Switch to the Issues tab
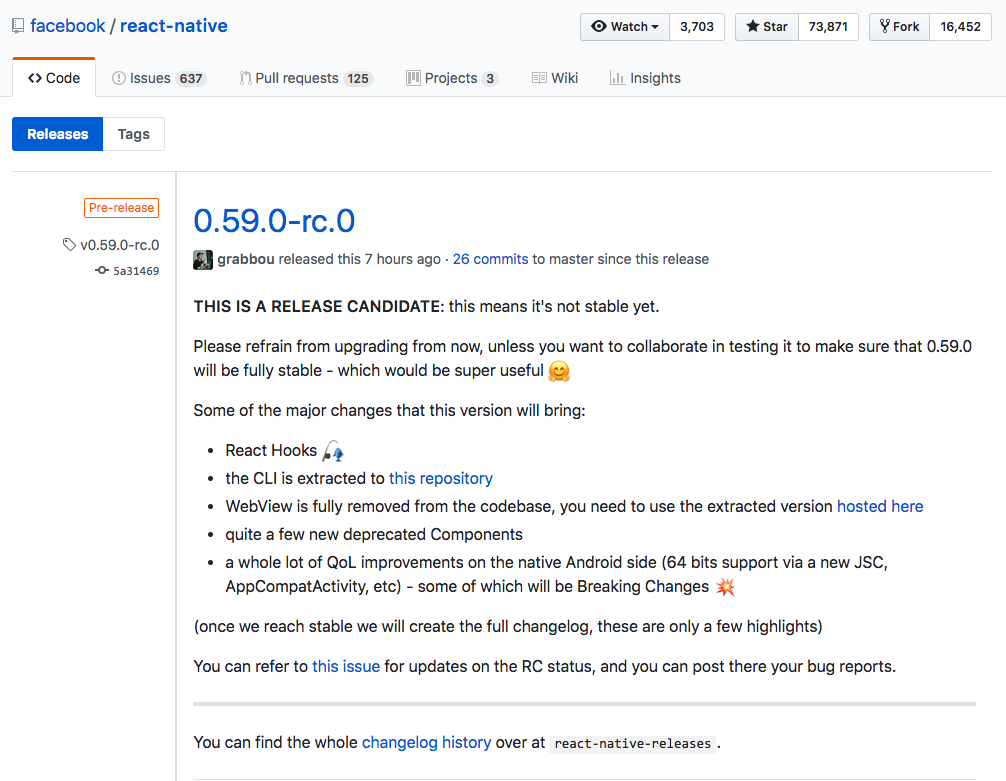Image resolution: width=1006 pixels, height=781 pixels. pyautogui.click(x=158, y=78)
